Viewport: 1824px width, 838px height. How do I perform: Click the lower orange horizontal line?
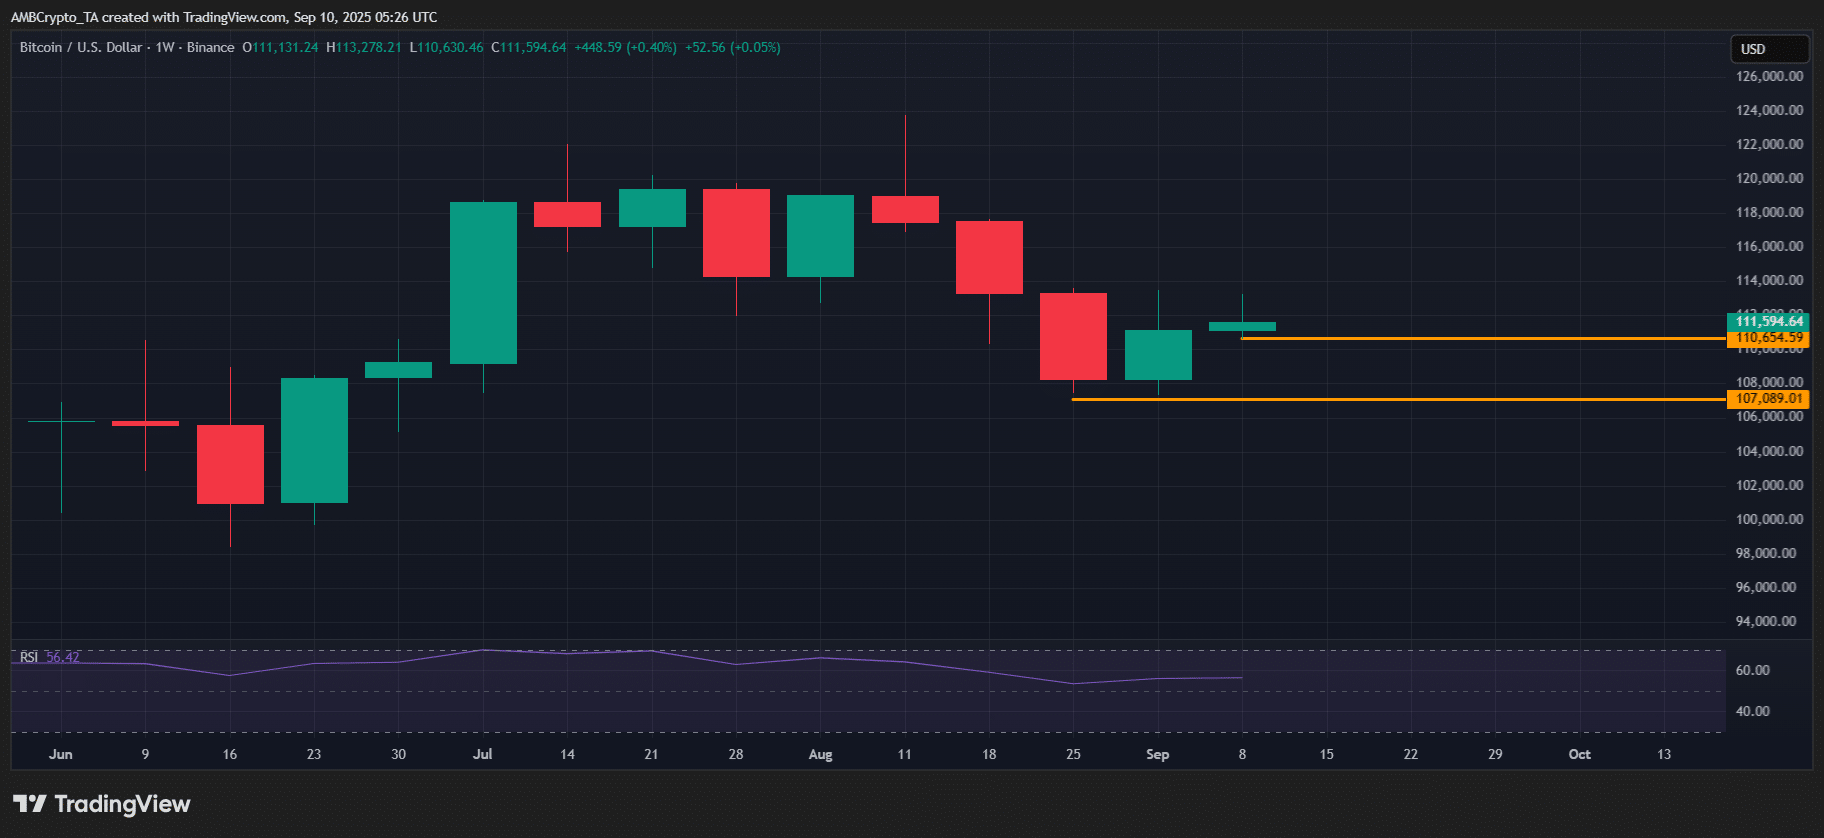[1400, 399]
